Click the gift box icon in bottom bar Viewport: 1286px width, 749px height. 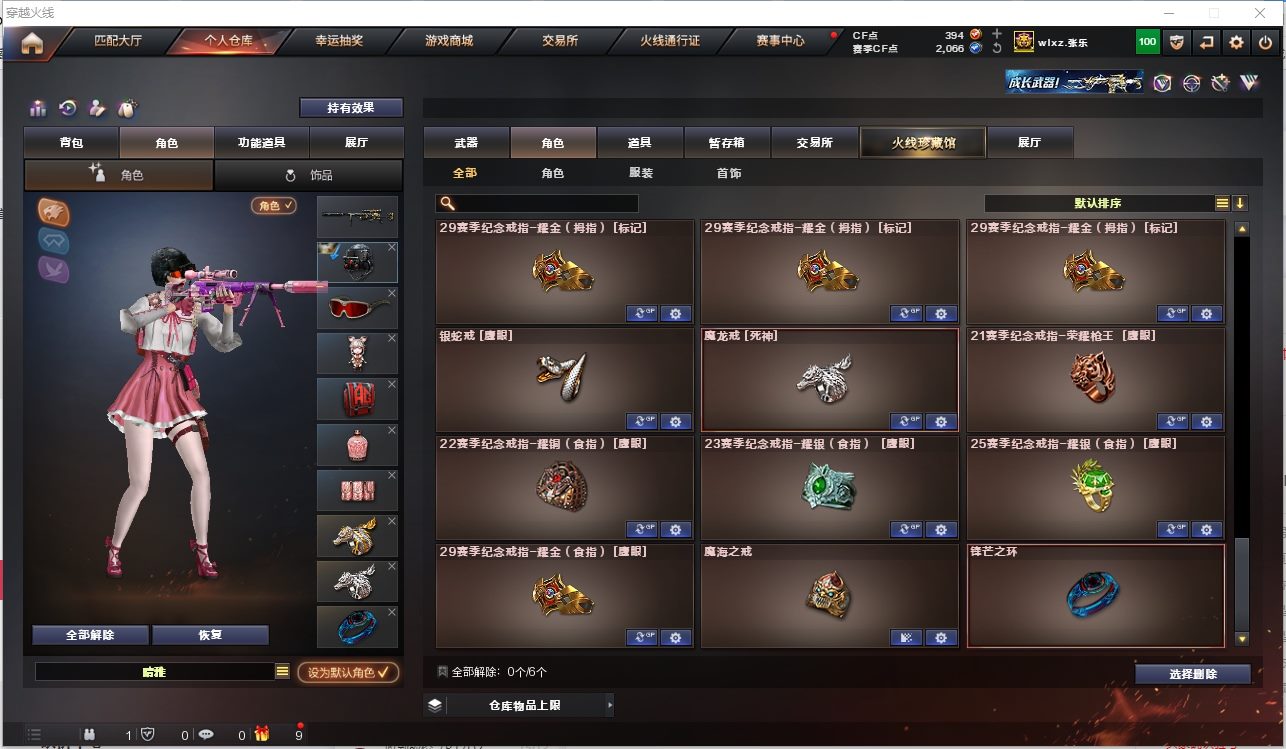click(262, 734)
